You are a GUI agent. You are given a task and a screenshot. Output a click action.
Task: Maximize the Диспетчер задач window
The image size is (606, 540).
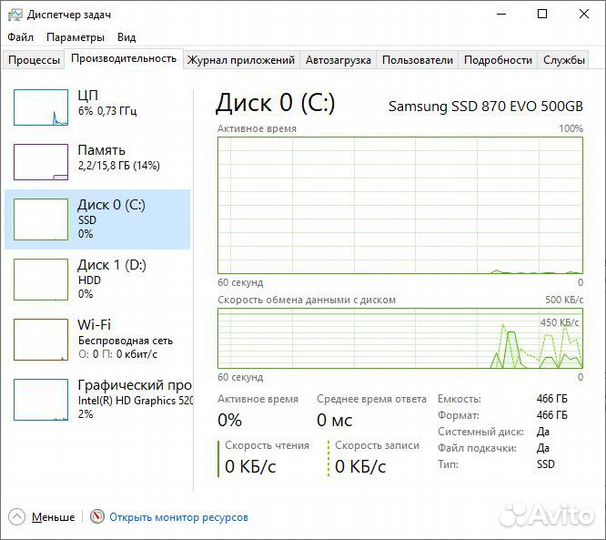pos(542,14)
